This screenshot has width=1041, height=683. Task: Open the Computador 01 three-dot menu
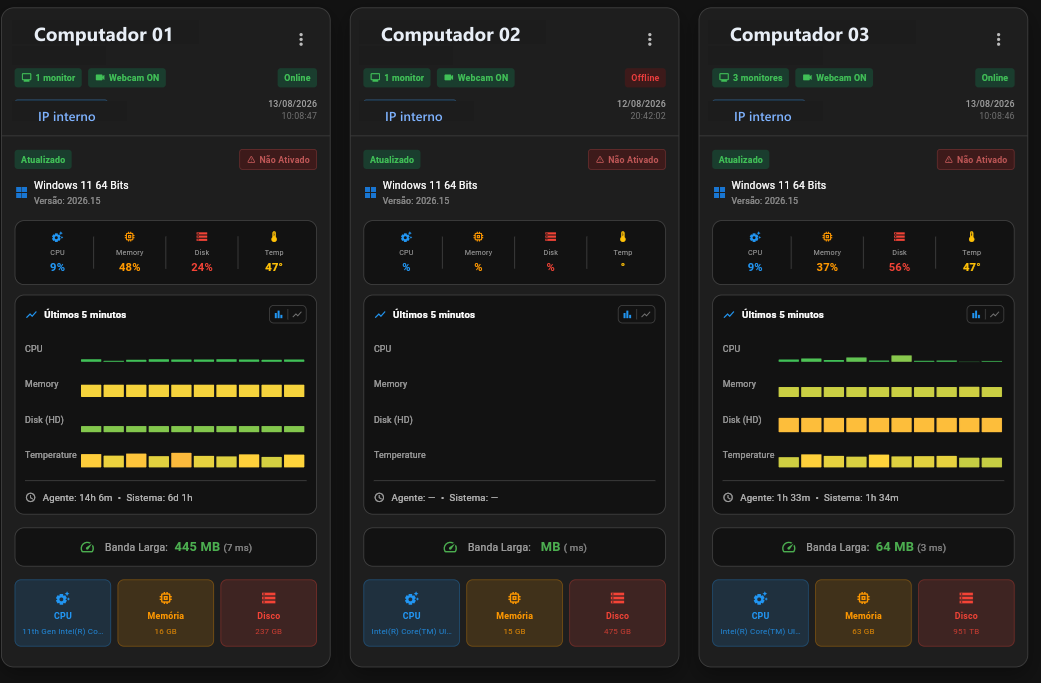click(x=301, y=40)
